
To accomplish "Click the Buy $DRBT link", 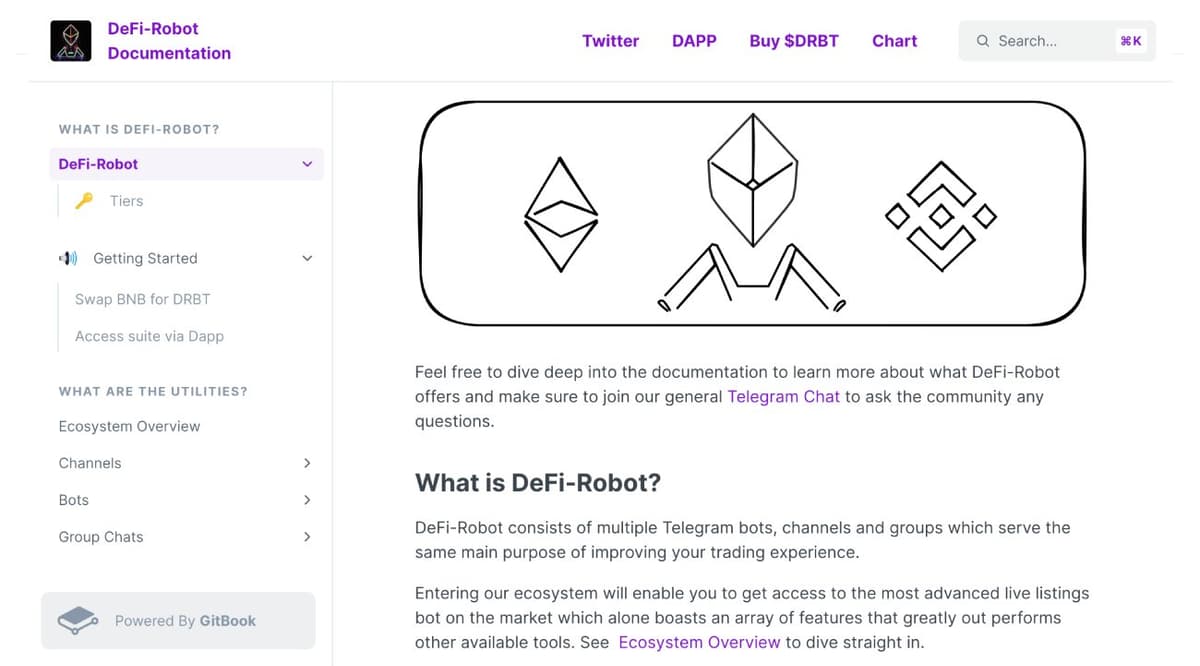I will tap(794, 41).
